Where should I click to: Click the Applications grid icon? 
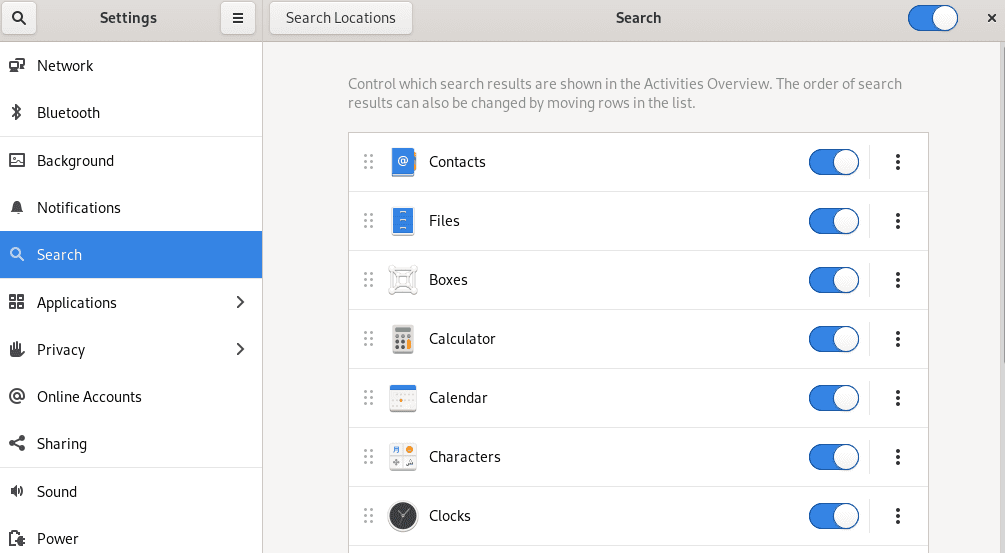coord(17,302)
